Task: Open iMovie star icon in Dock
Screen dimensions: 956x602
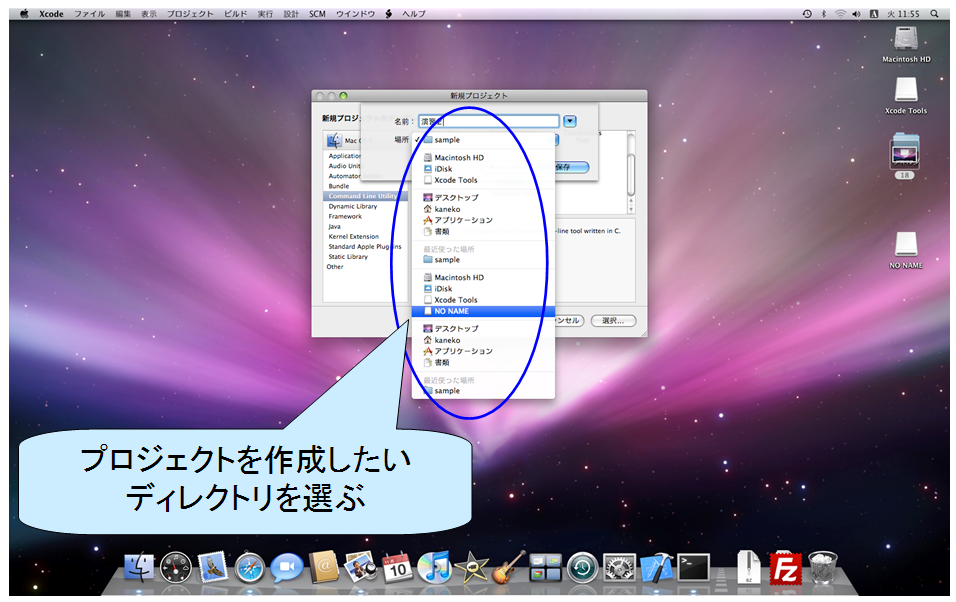Action: click(x=471, y=567)
